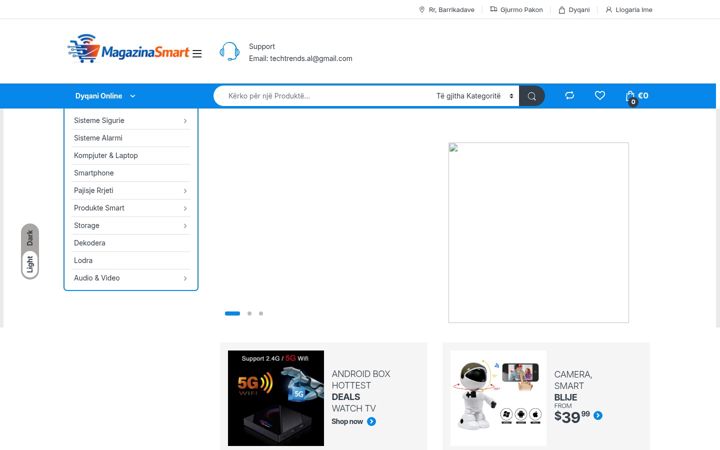Open Sisteme Alarmi category

98,138
